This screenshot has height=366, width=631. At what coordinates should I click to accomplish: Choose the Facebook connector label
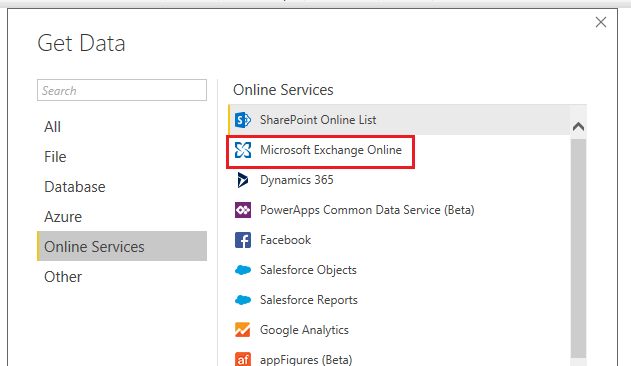click(285, 240)
